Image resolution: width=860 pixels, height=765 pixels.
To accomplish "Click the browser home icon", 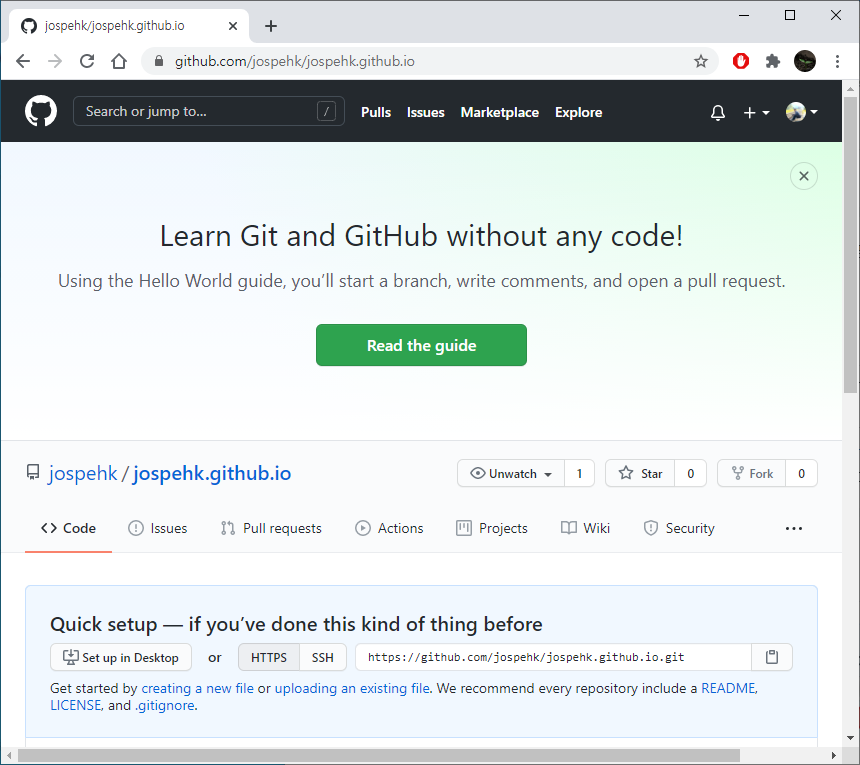I will point(119,61).
